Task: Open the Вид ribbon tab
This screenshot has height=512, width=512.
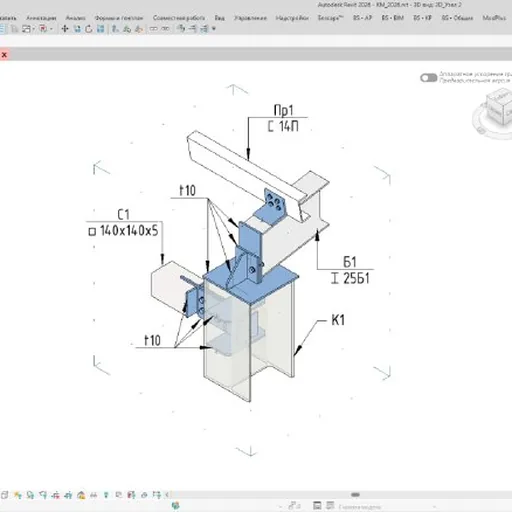Action: 219,18
